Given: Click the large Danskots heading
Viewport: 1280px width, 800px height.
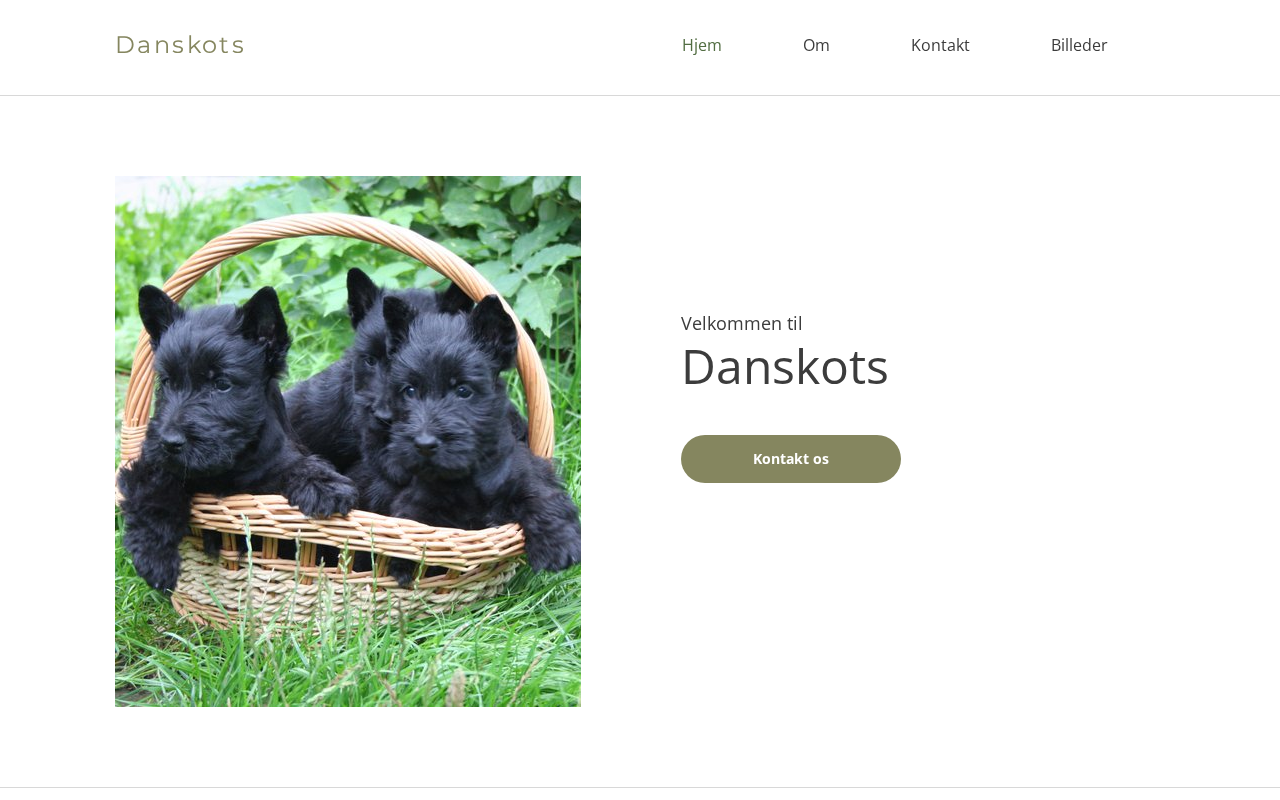Looking at the screenshot, I should (785, 367).
